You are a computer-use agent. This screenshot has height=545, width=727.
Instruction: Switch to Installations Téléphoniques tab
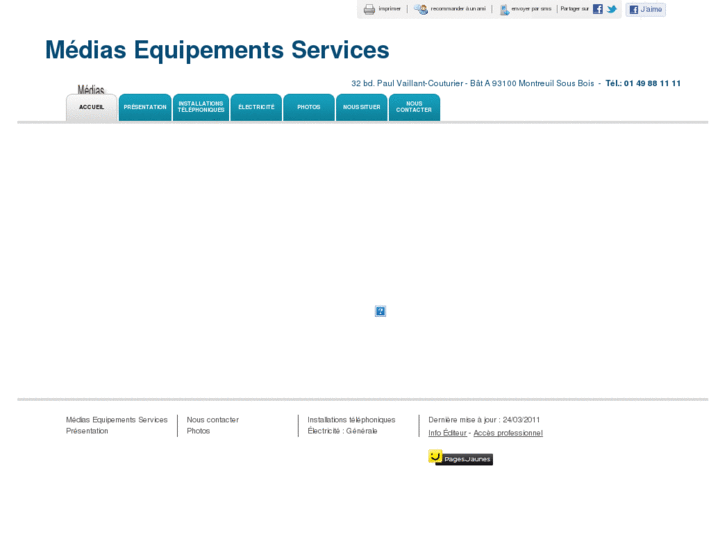[x=201, y=108]
